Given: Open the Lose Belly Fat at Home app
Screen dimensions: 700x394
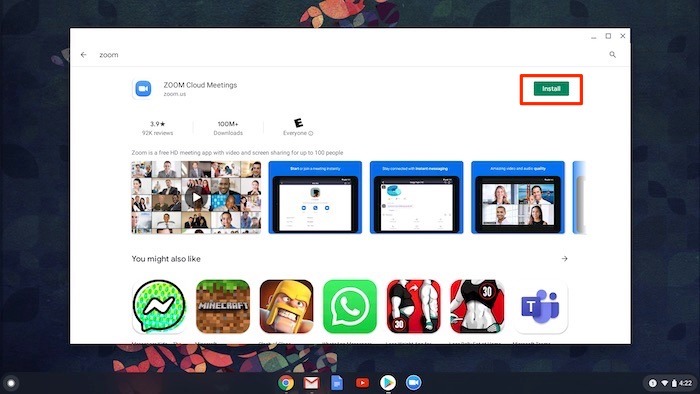Looking at the screenshot, I should tap(477, 307).
